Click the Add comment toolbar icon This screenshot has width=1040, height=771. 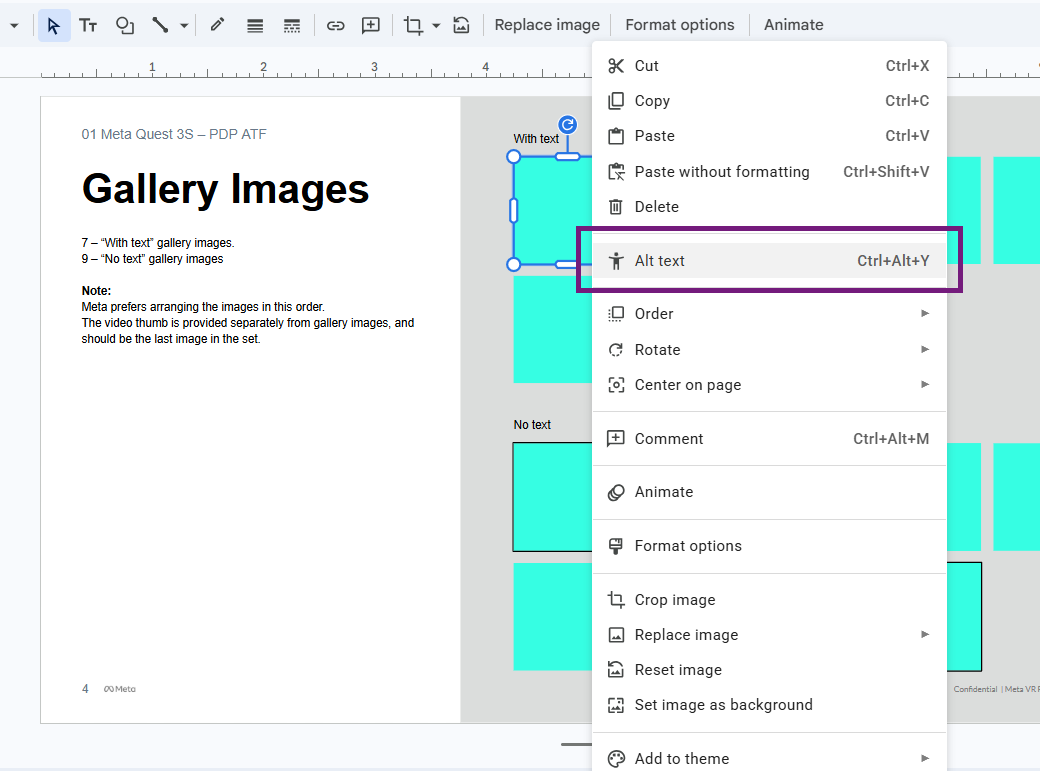[x=371, y=25]
